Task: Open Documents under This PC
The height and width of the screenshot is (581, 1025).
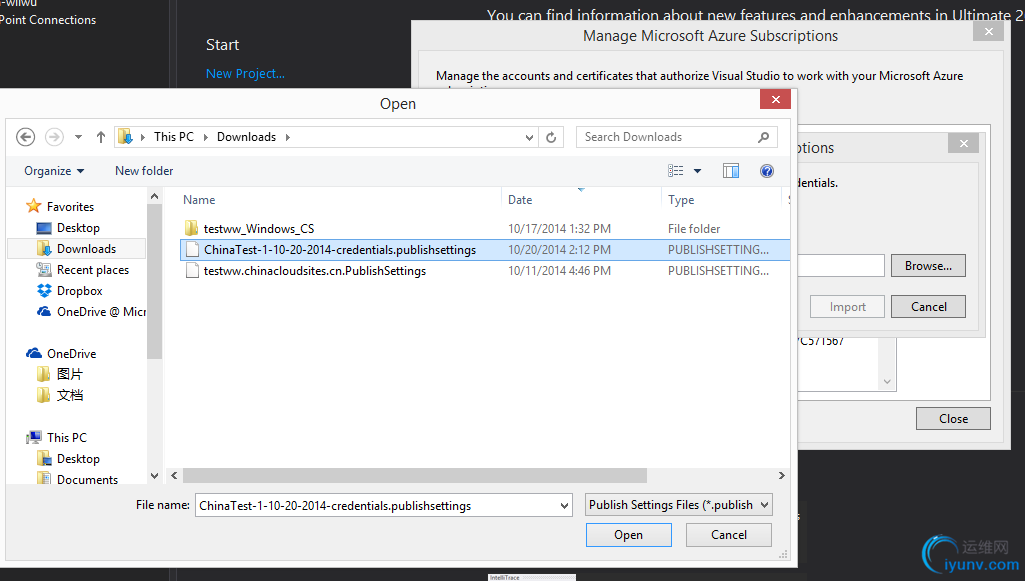Action: [88, 479]
